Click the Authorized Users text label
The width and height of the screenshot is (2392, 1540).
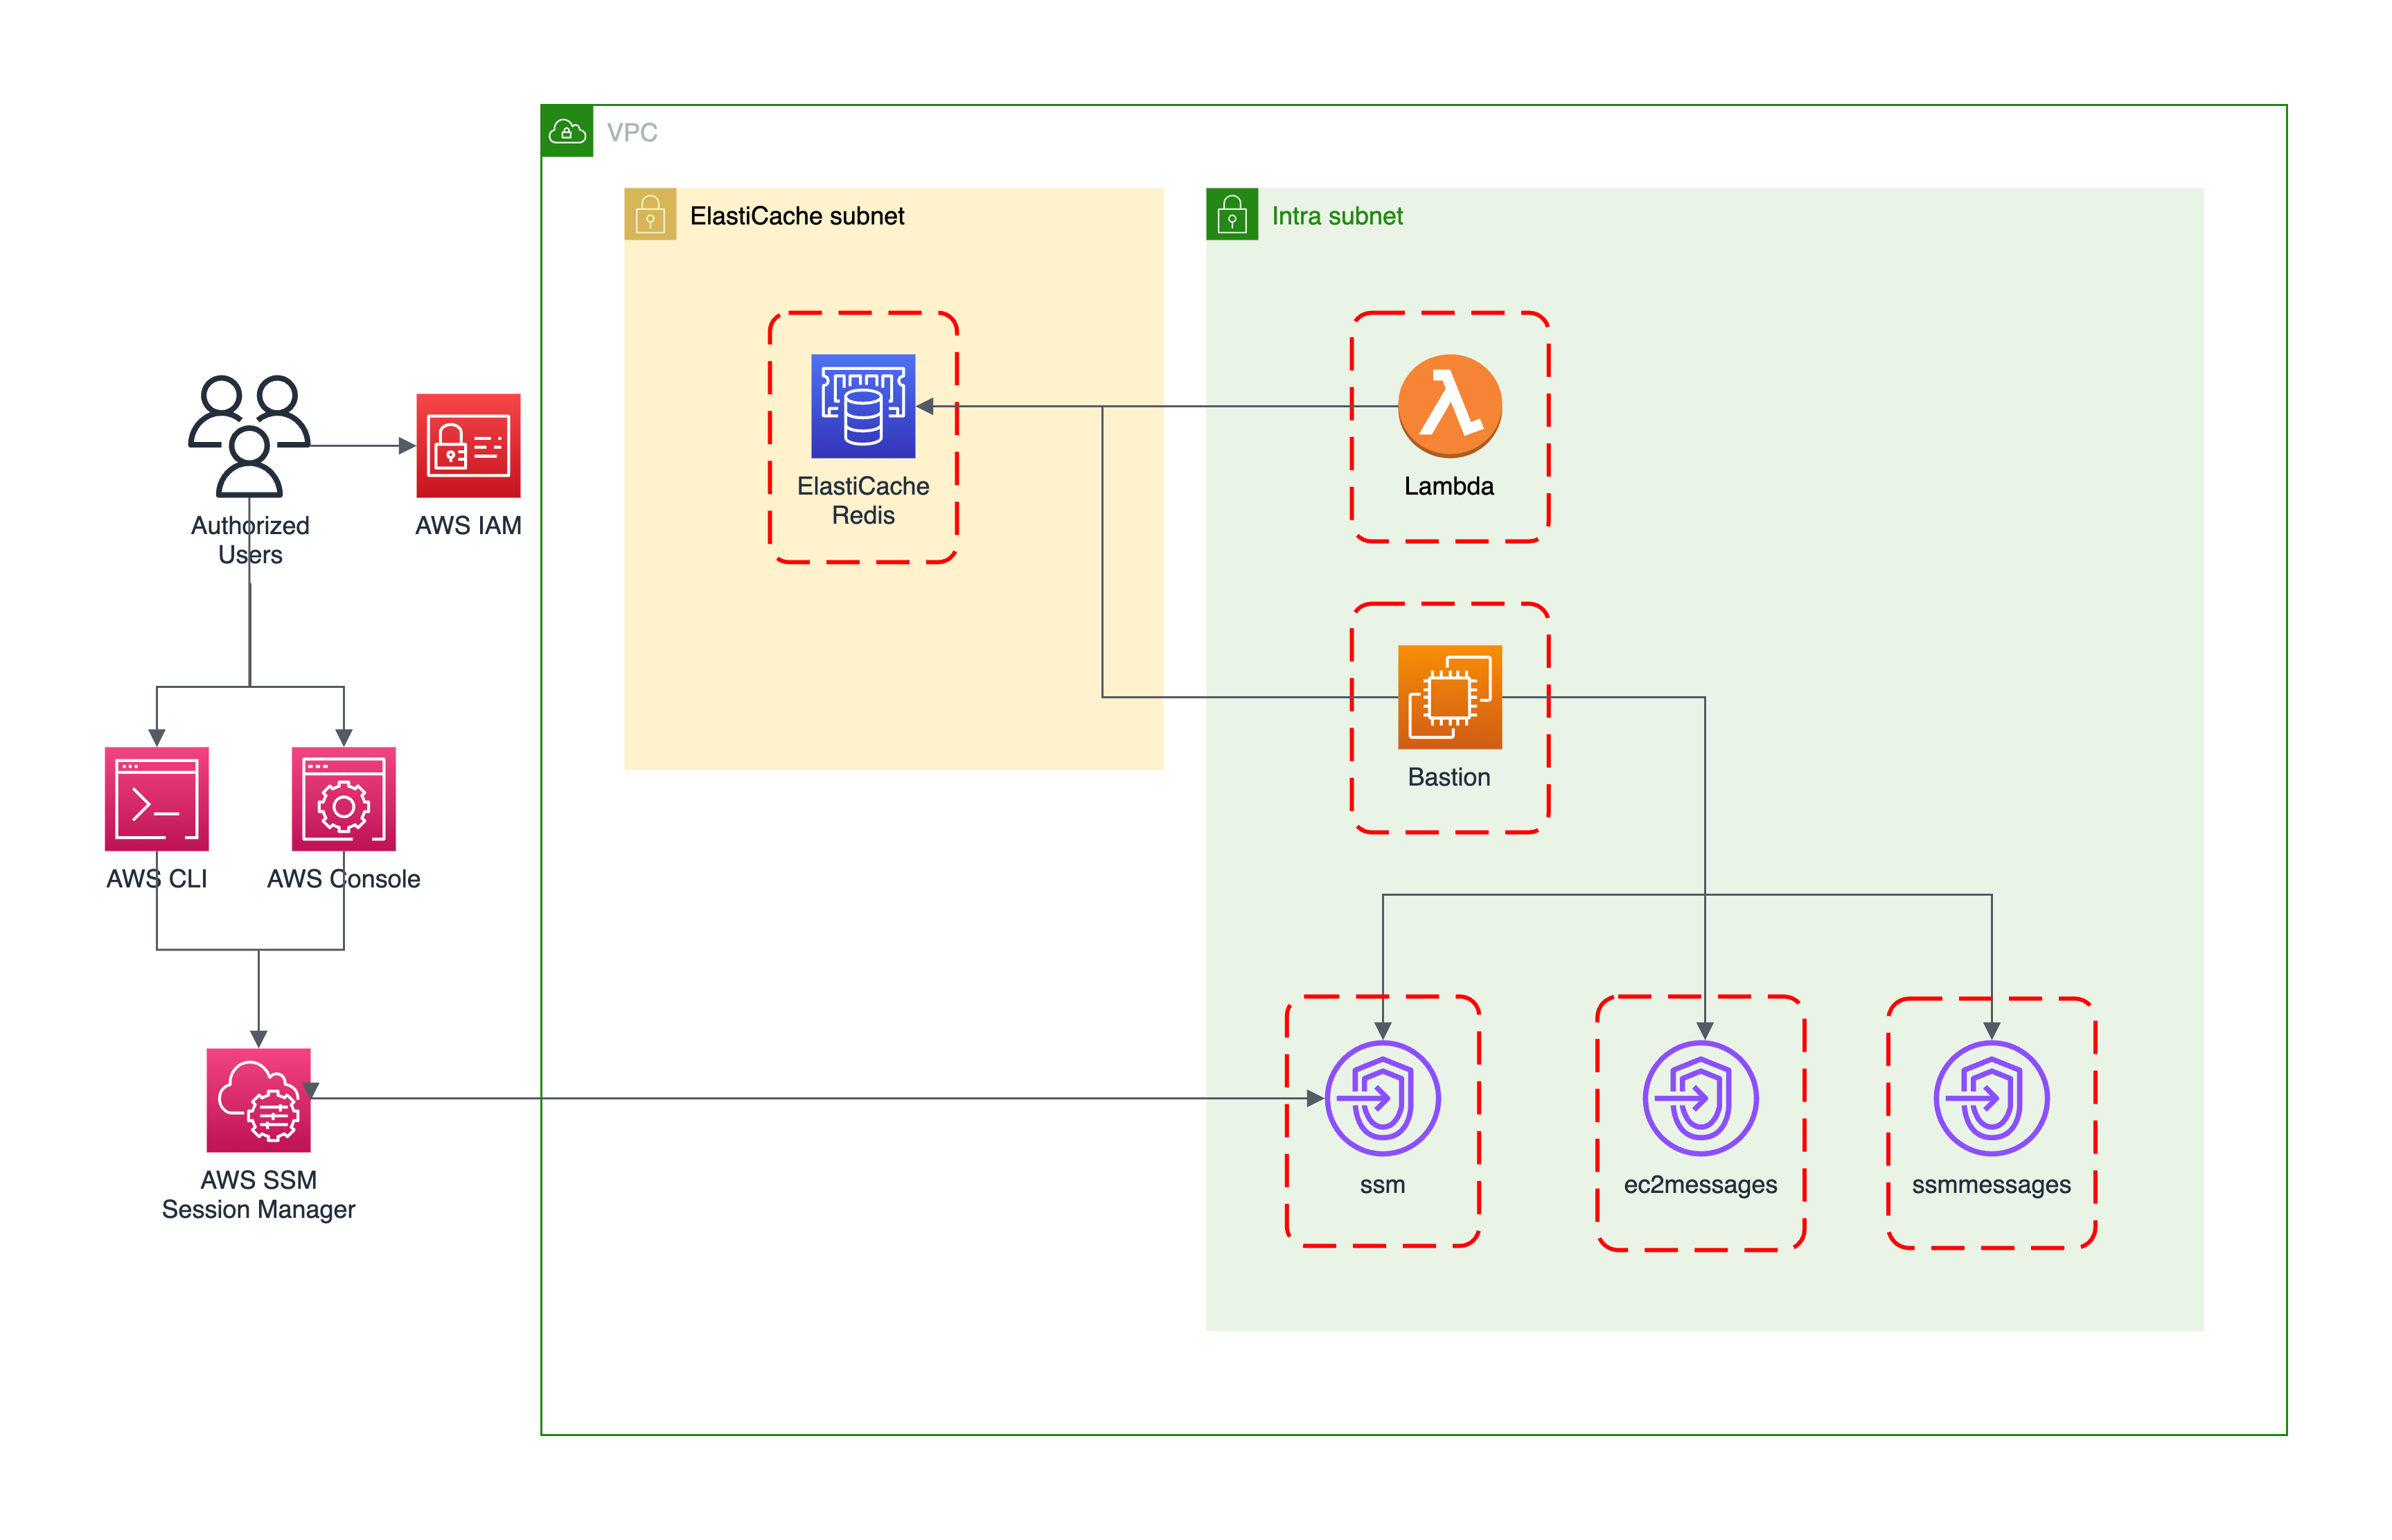click(x=250, y=540)
